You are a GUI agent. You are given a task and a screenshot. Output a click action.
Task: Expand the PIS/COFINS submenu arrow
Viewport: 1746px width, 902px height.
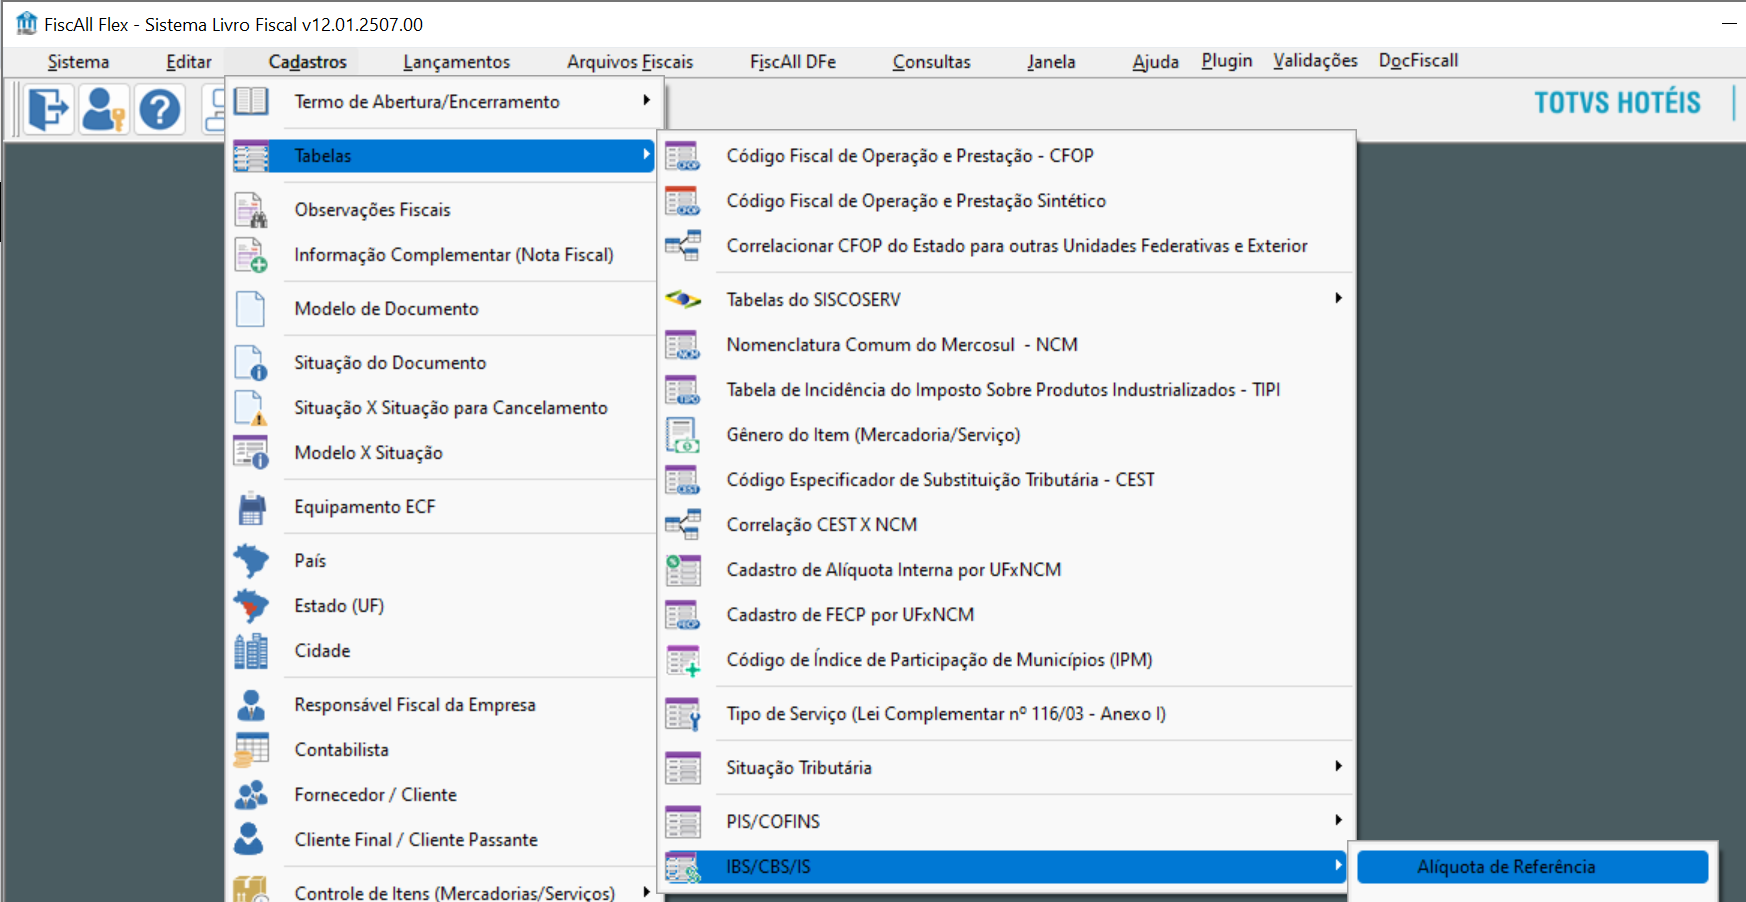(x=1338, y=820)
